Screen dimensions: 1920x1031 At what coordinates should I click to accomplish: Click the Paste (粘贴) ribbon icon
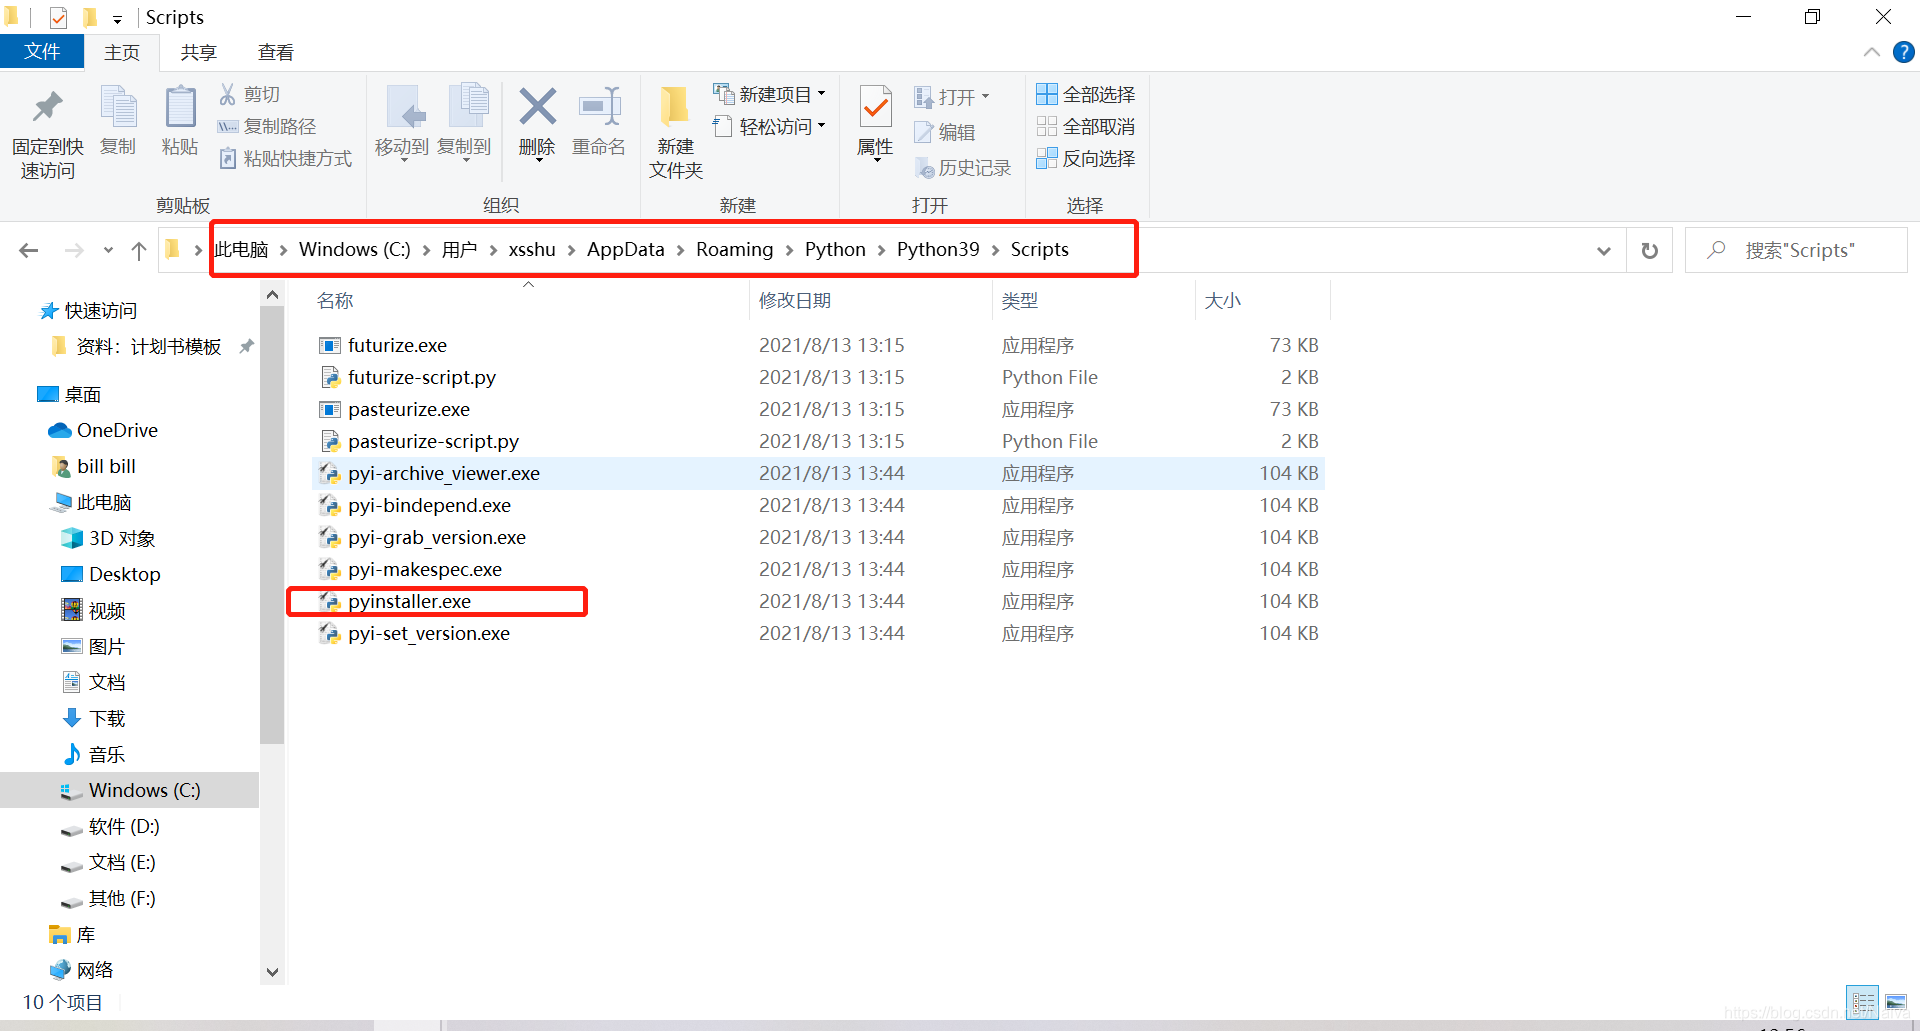pos(180,108)
